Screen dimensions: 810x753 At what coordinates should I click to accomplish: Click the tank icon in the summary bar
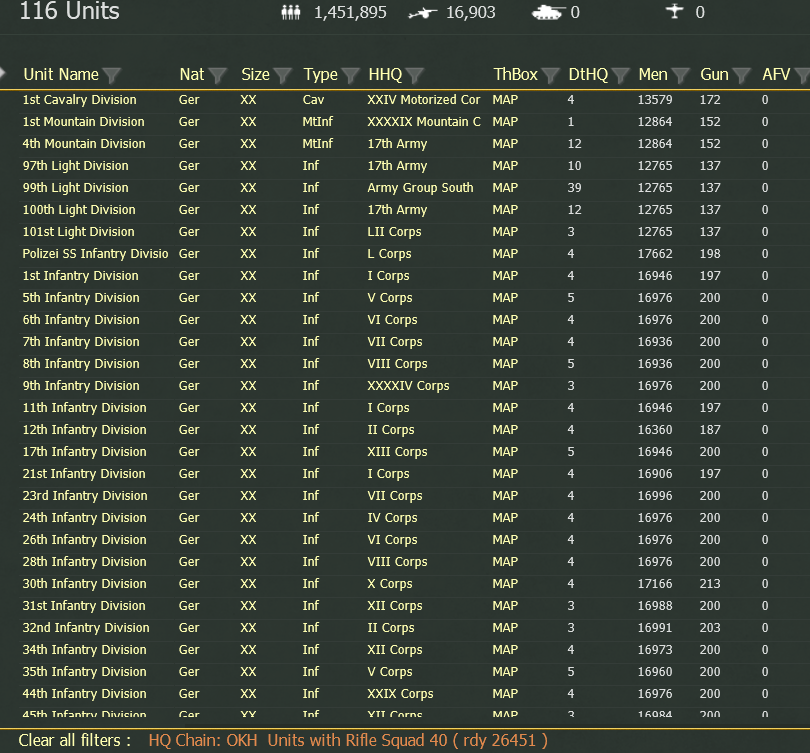point(547,13)
